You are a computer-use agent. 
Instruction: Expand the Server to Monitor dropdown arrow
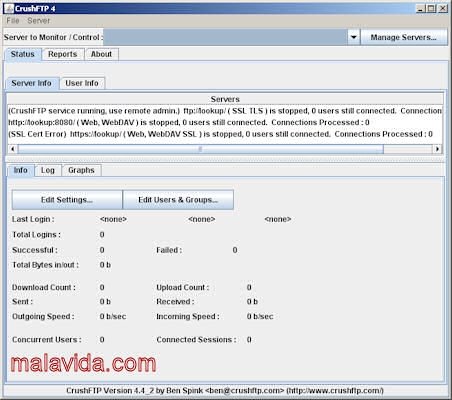tap(353, 37)
